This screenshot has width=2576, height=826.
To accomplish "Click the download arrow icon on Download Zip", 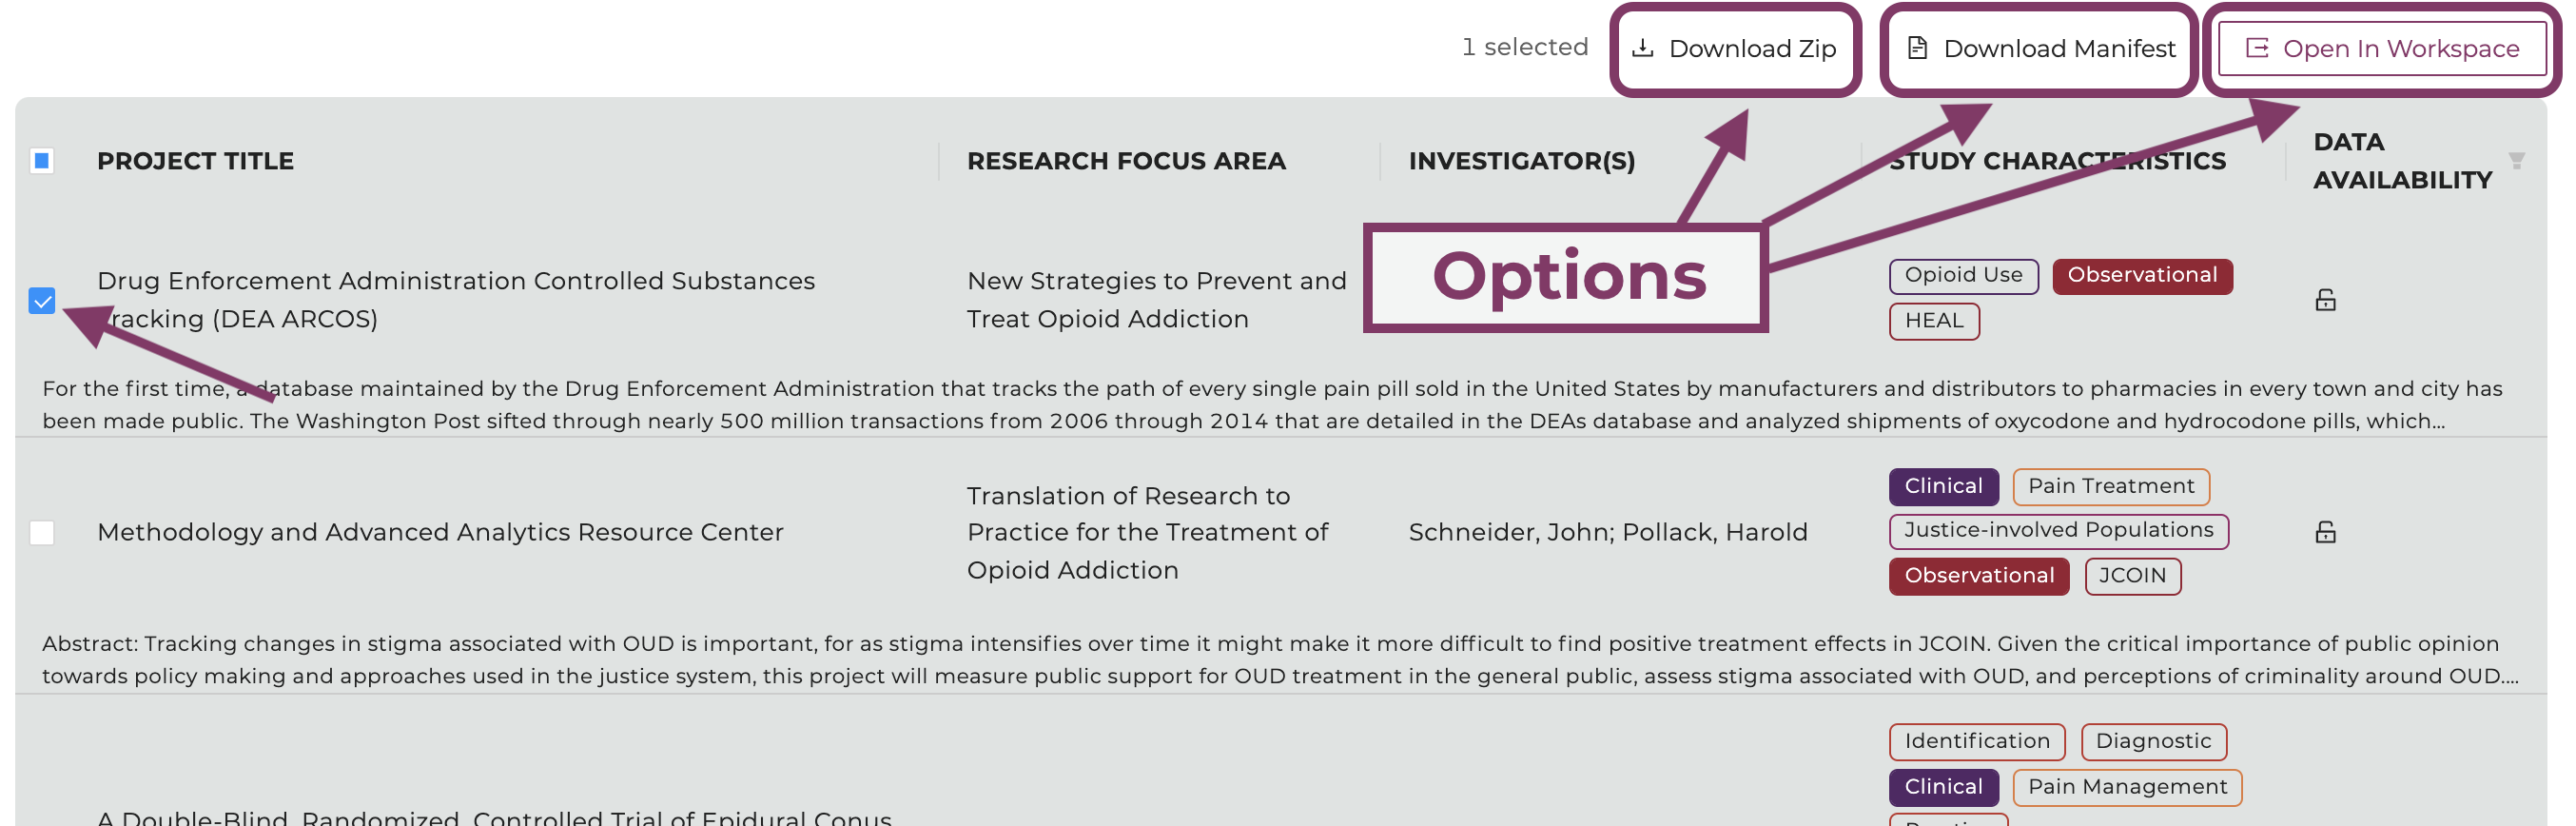I will [1643, 48].
